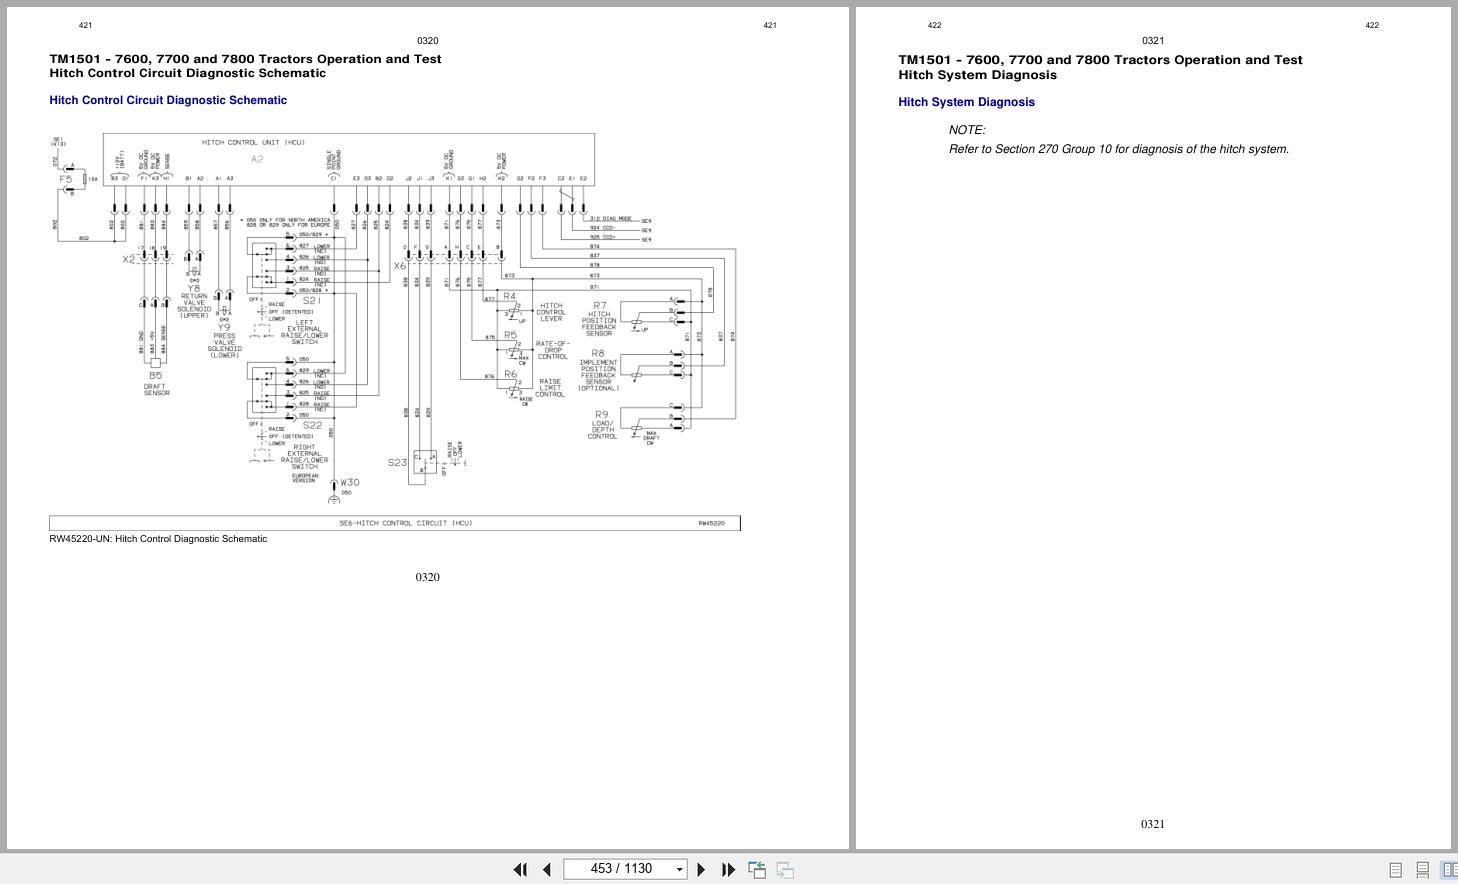
Task: Go to the next page
Action: tap(701, 870)
